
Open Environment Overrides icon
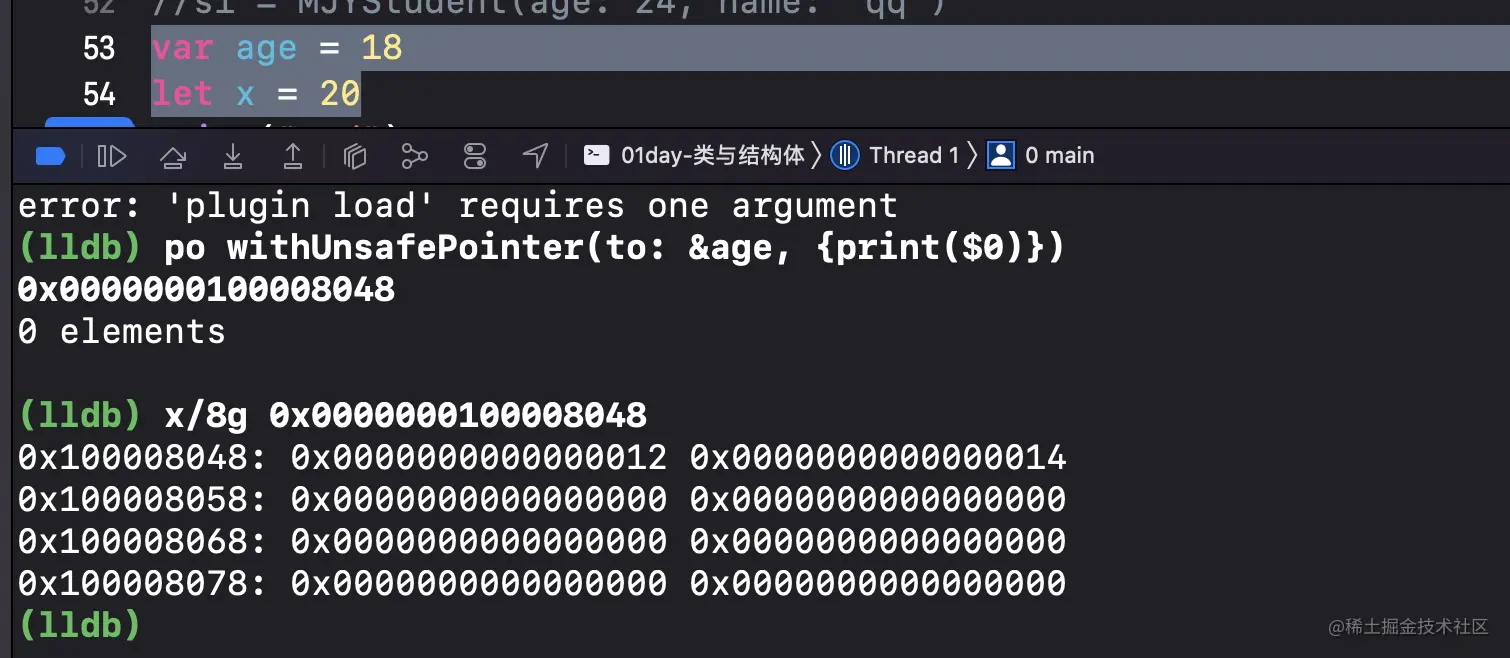click(x=475, y=156)
